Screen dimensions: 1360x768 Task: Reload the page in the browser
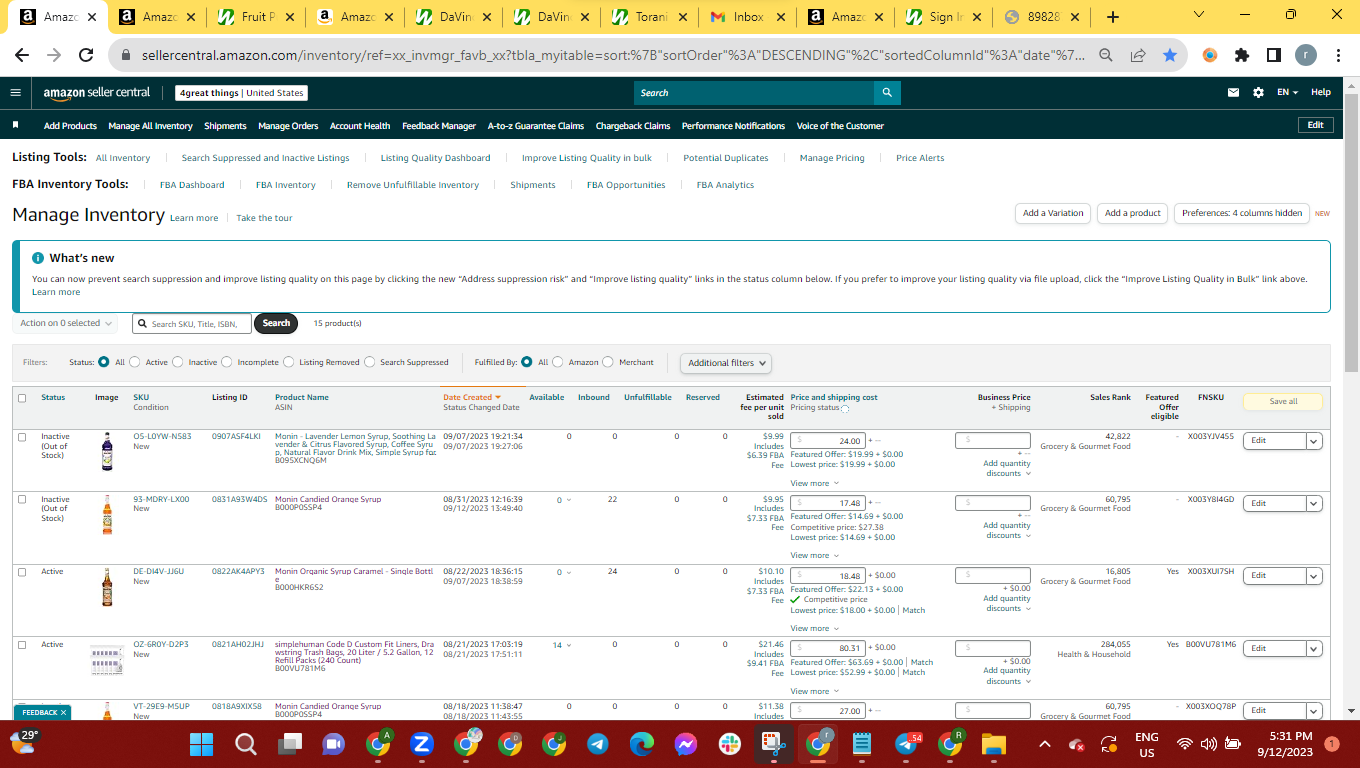coord(86,56)
